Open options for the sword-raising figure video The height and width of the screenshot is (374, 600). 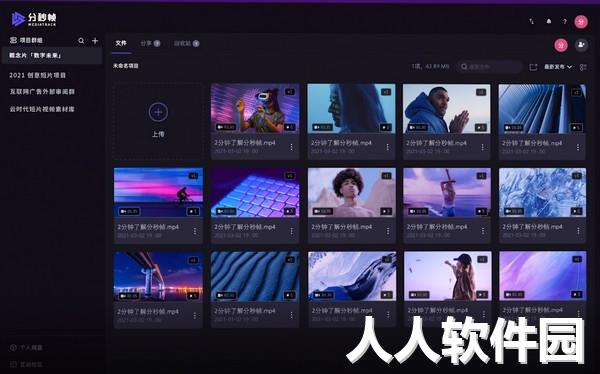pyautogui.click(x=483, y=231)
